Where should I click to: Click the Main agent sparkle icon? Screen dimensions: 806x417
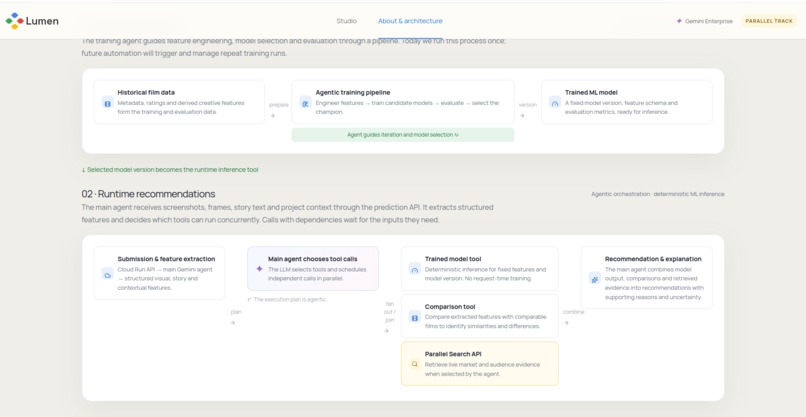tap(260, 268)
